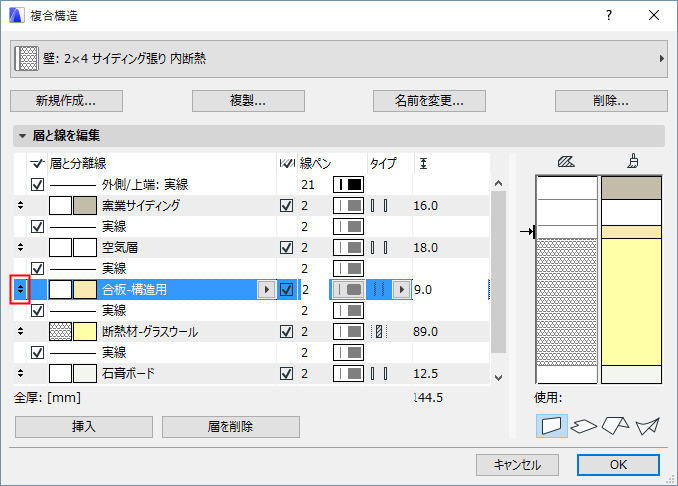The height and width of the screenshot is (486, 678).
Task: Click the 線ペン column header
Action: 316,163
